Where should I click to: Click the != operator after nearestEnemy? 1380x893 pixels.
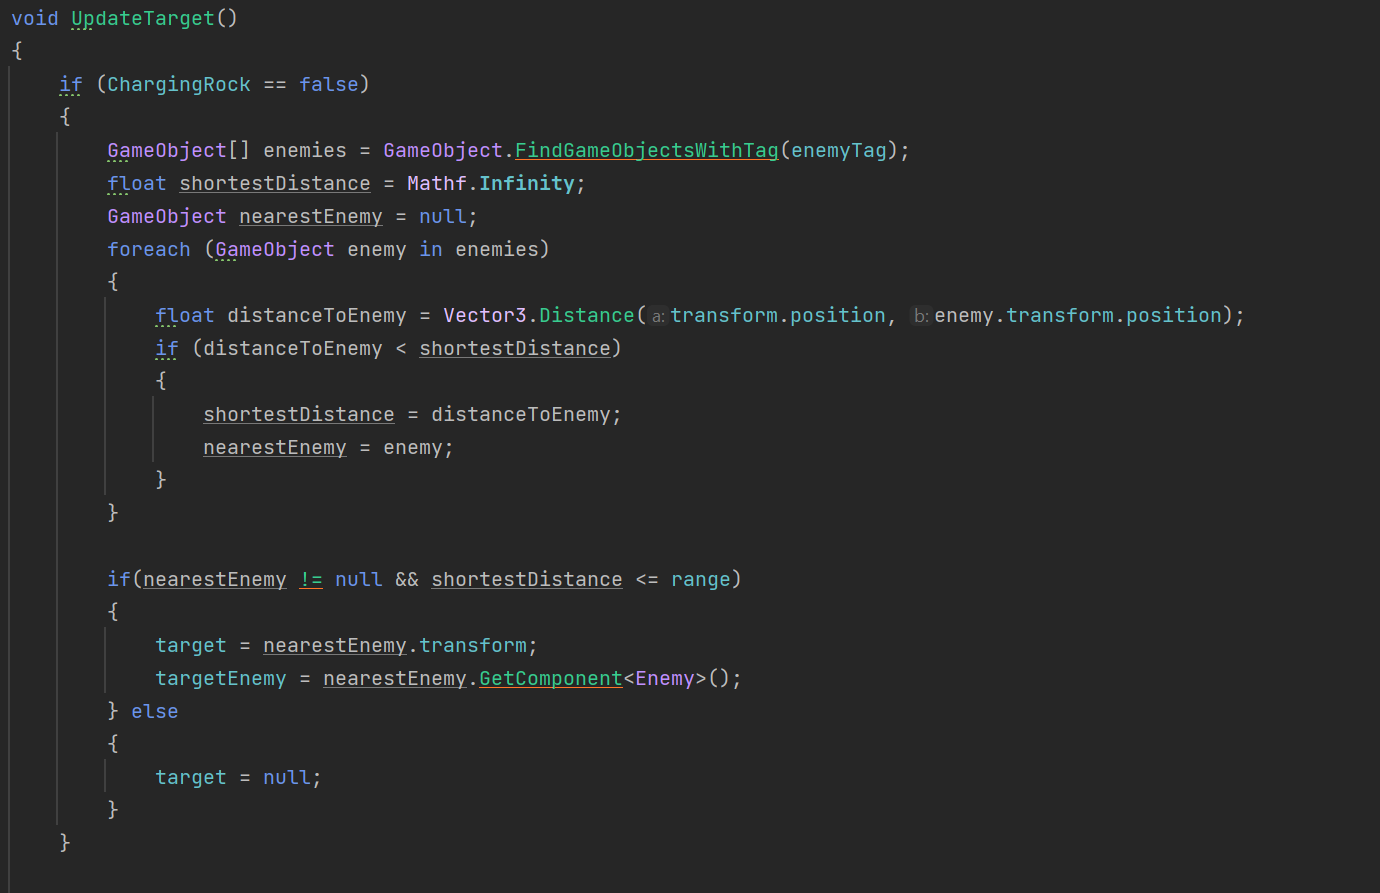pyautogui.click(x=311, y=579)
